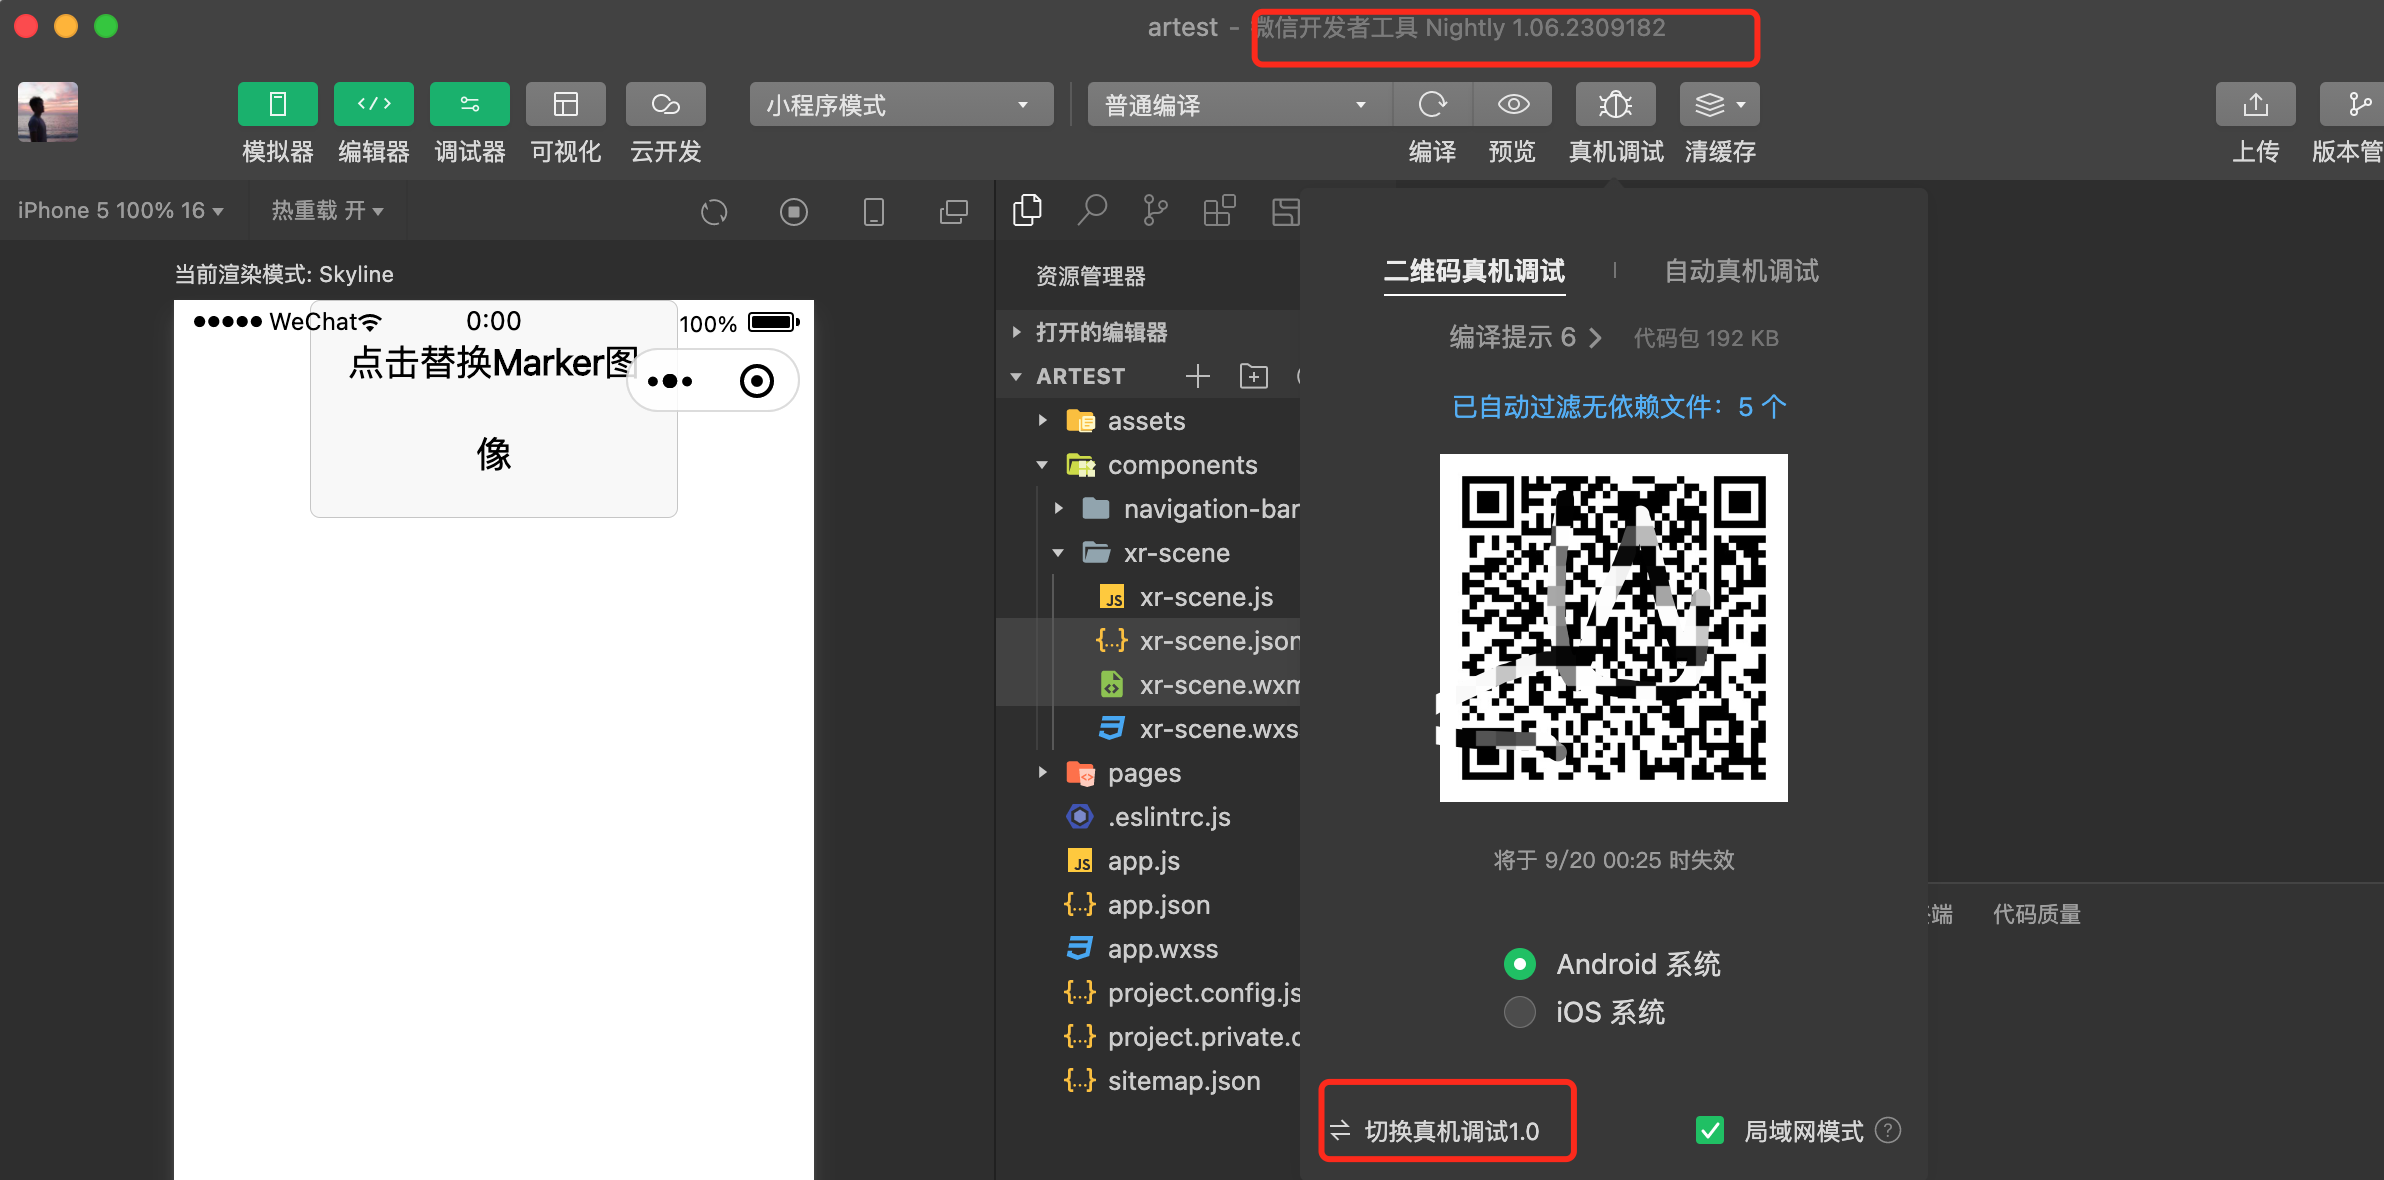Click the editor code icon
2384x1180 pixels.
tap(373, 104)
